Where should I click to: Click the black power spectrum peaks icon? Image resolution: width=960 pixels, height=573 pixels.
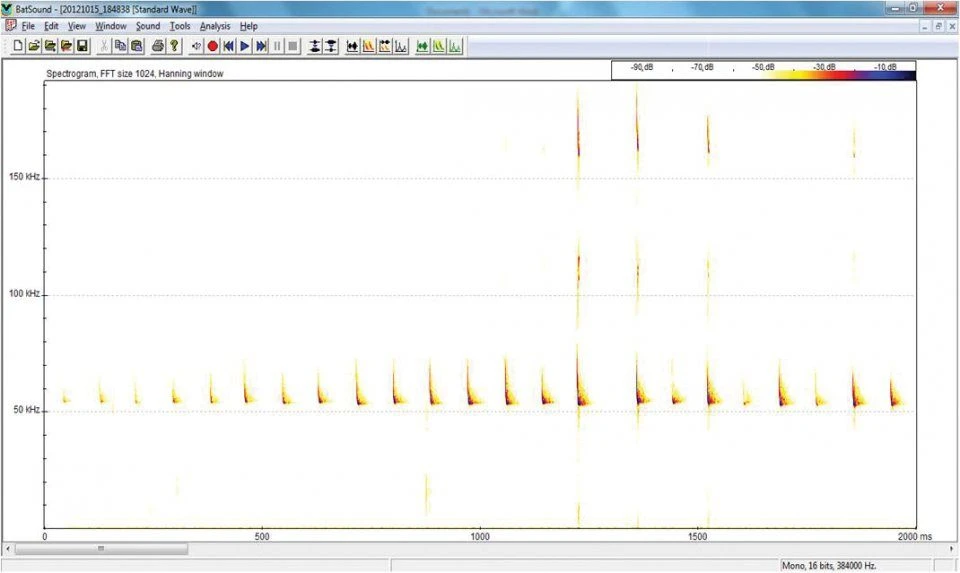(401, 46)
